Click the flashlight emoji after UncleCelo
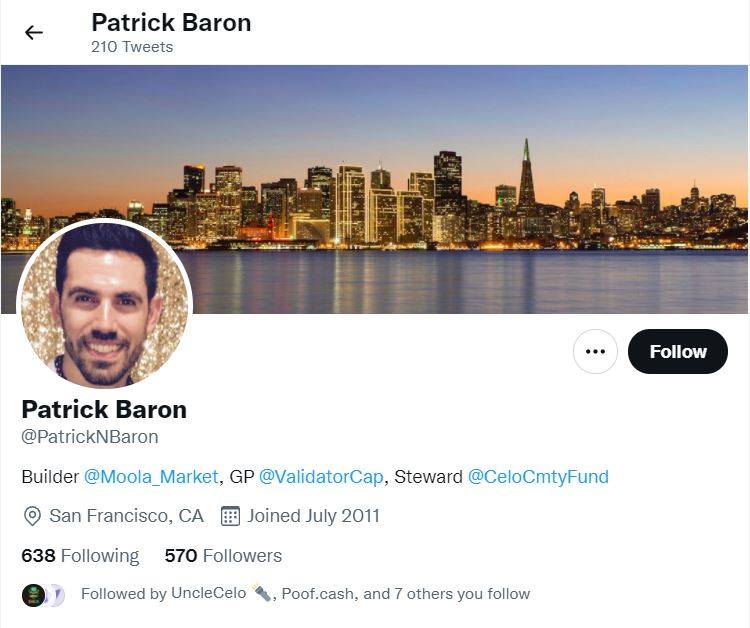The width and height of the screenshot is (750, 628). [261, 593]
